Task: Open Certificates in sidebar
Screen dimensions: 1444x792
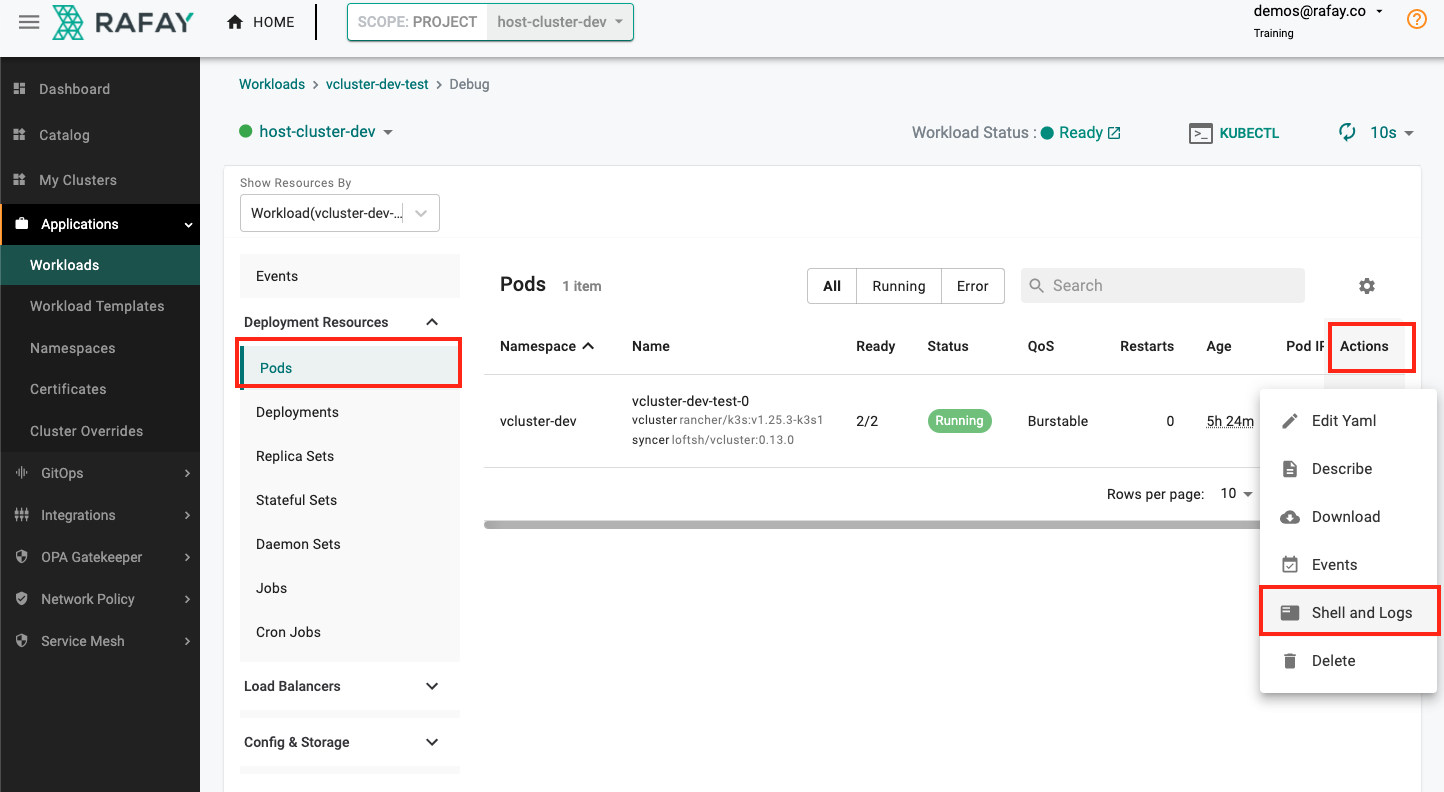Action: (68, 389)
